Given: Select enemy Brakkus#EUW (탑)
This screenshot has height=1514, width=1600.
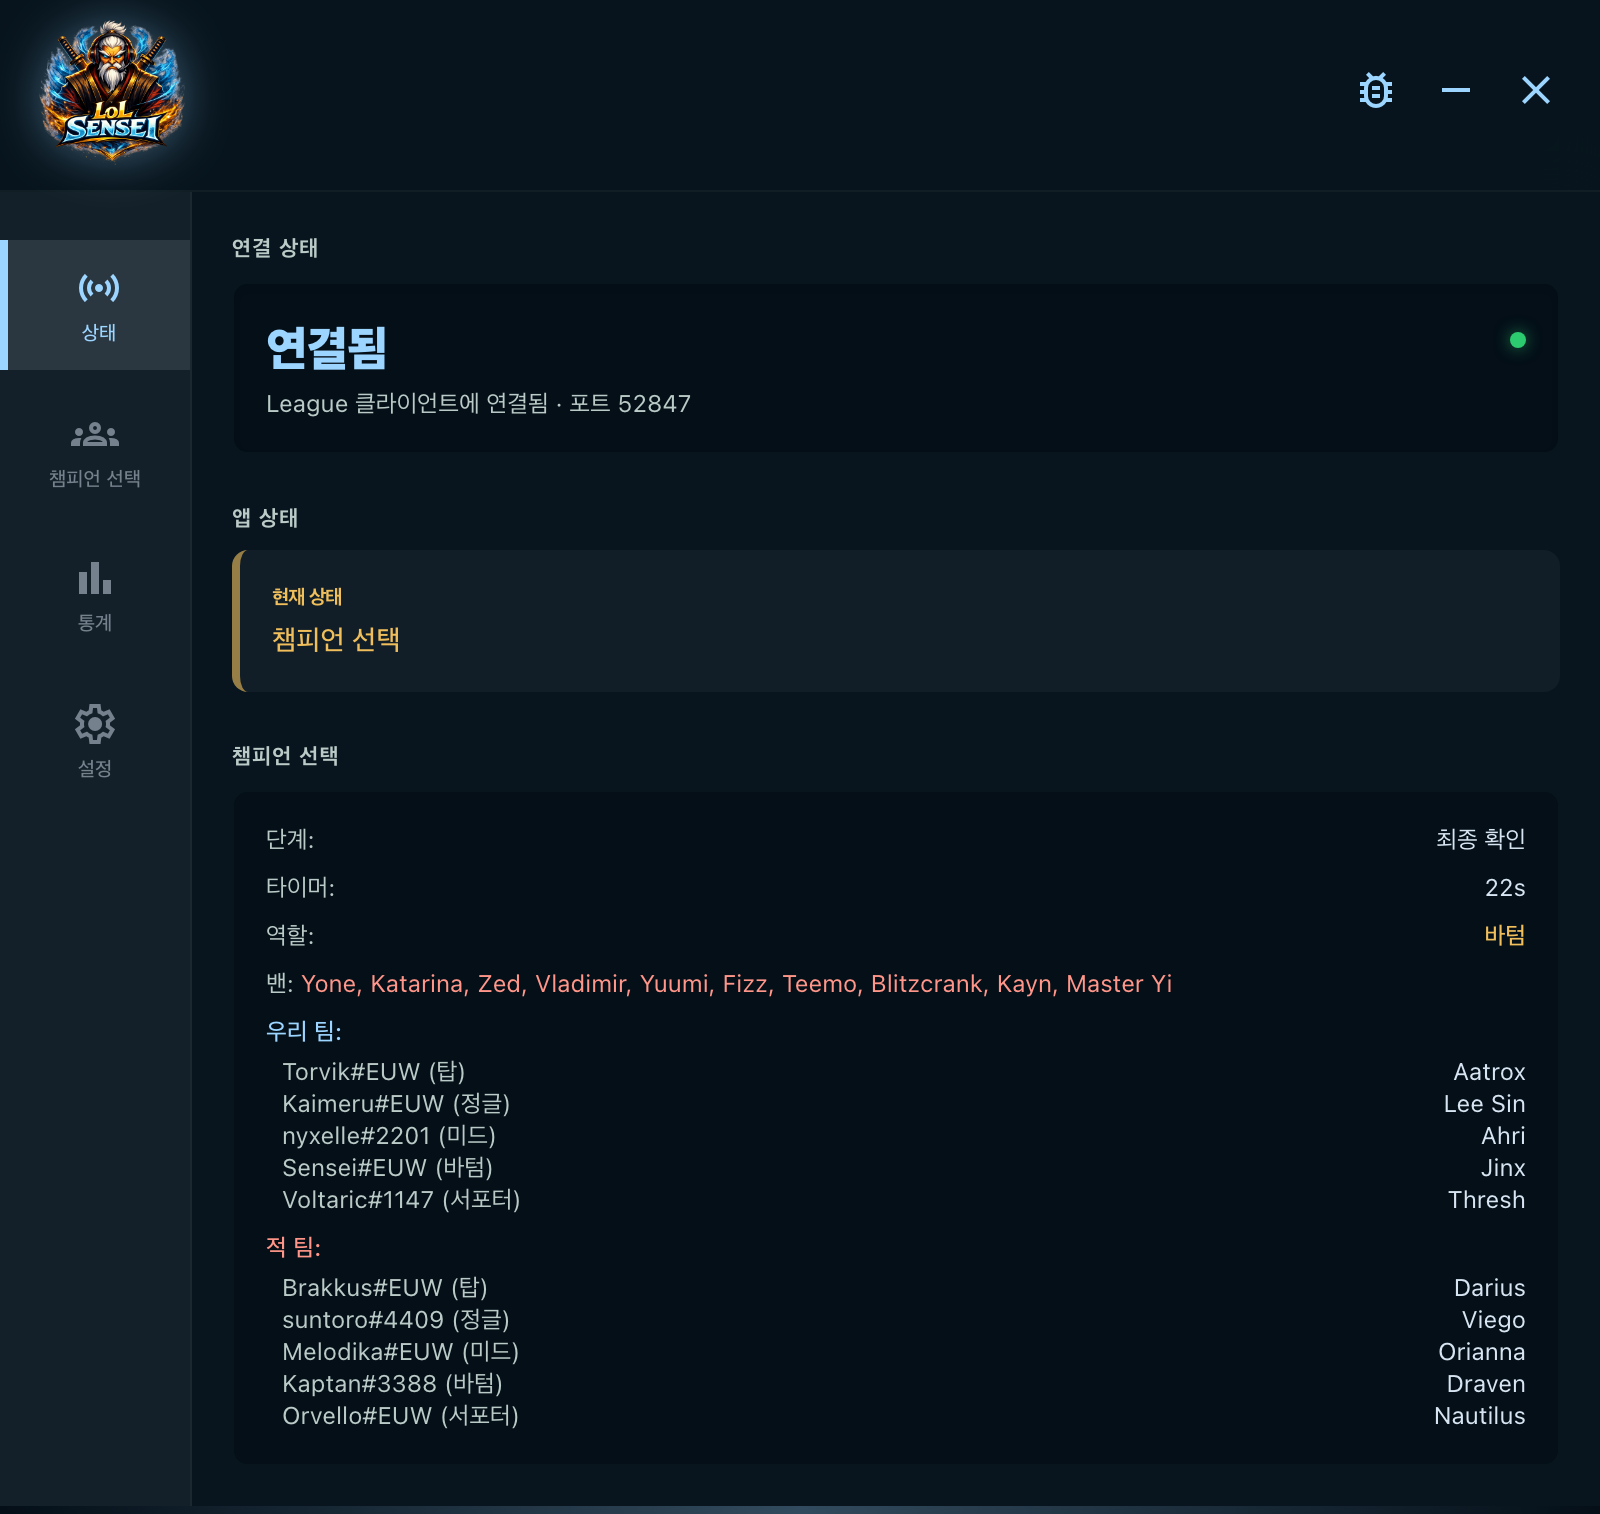Looking at the screenshot, I should click(385, 1288).
